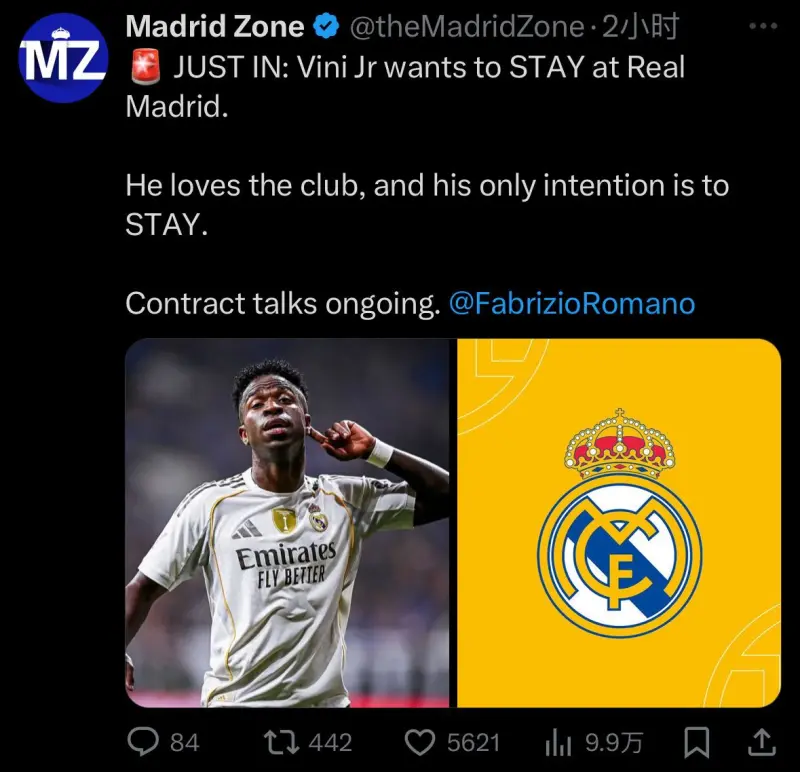Open the share post icon
The width and height of the screenshot is (800, 772).
[762, 742]
